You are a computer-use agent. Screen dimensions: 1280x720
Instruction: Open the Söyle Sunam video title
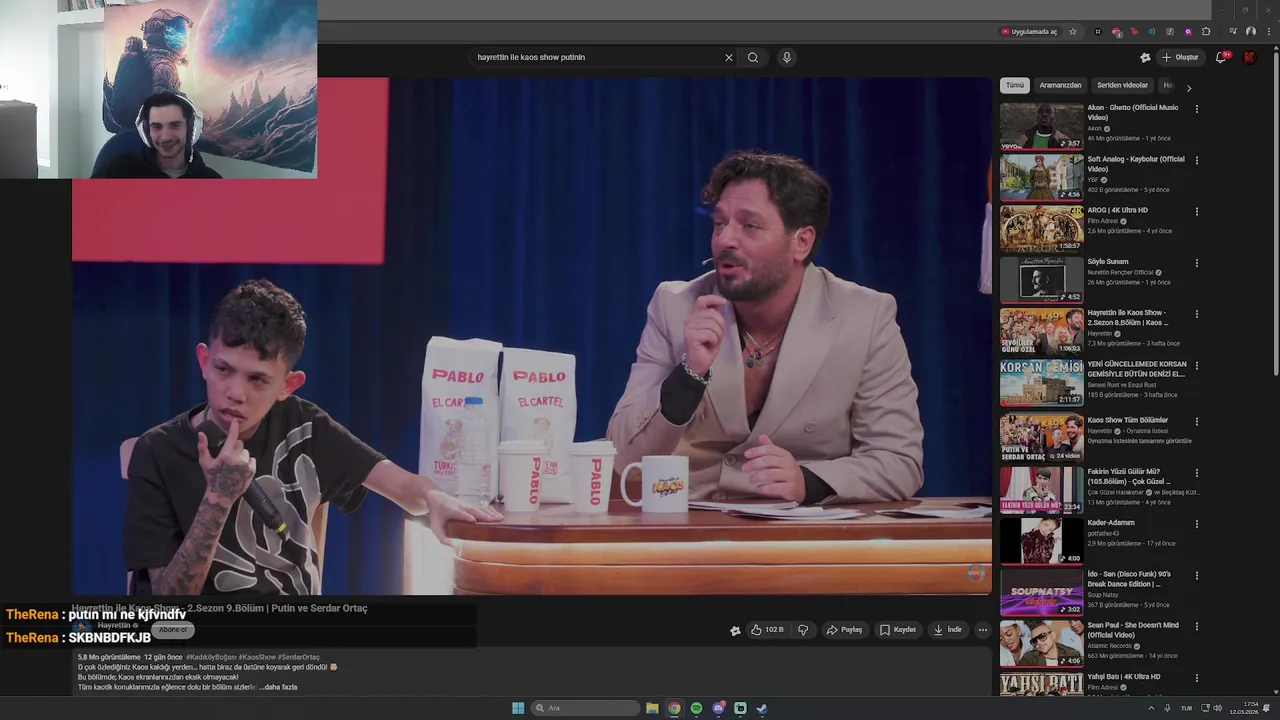[1108, 262]
